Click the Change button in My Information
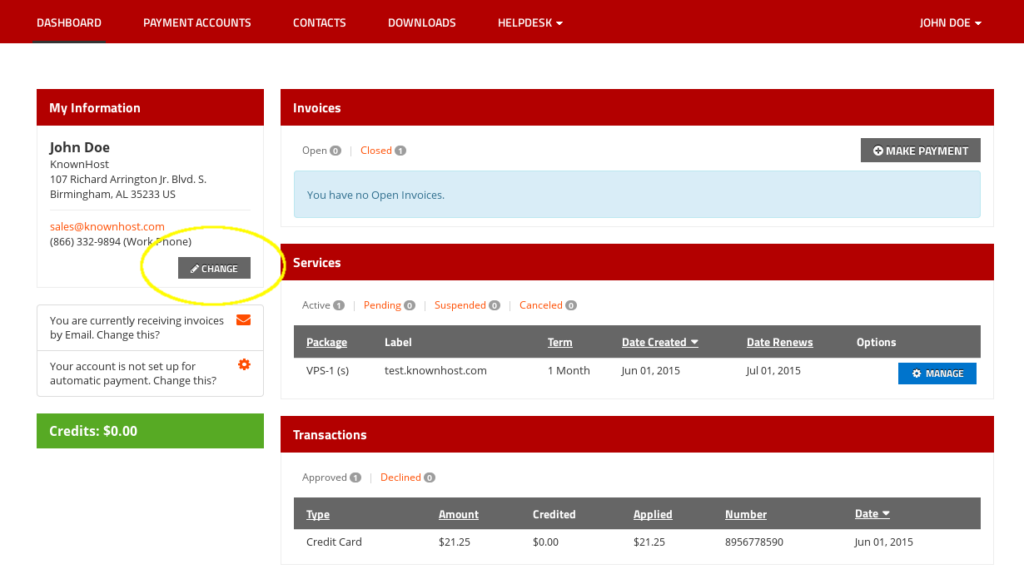Screen dimensions: 1024x574 coord(214,268)
